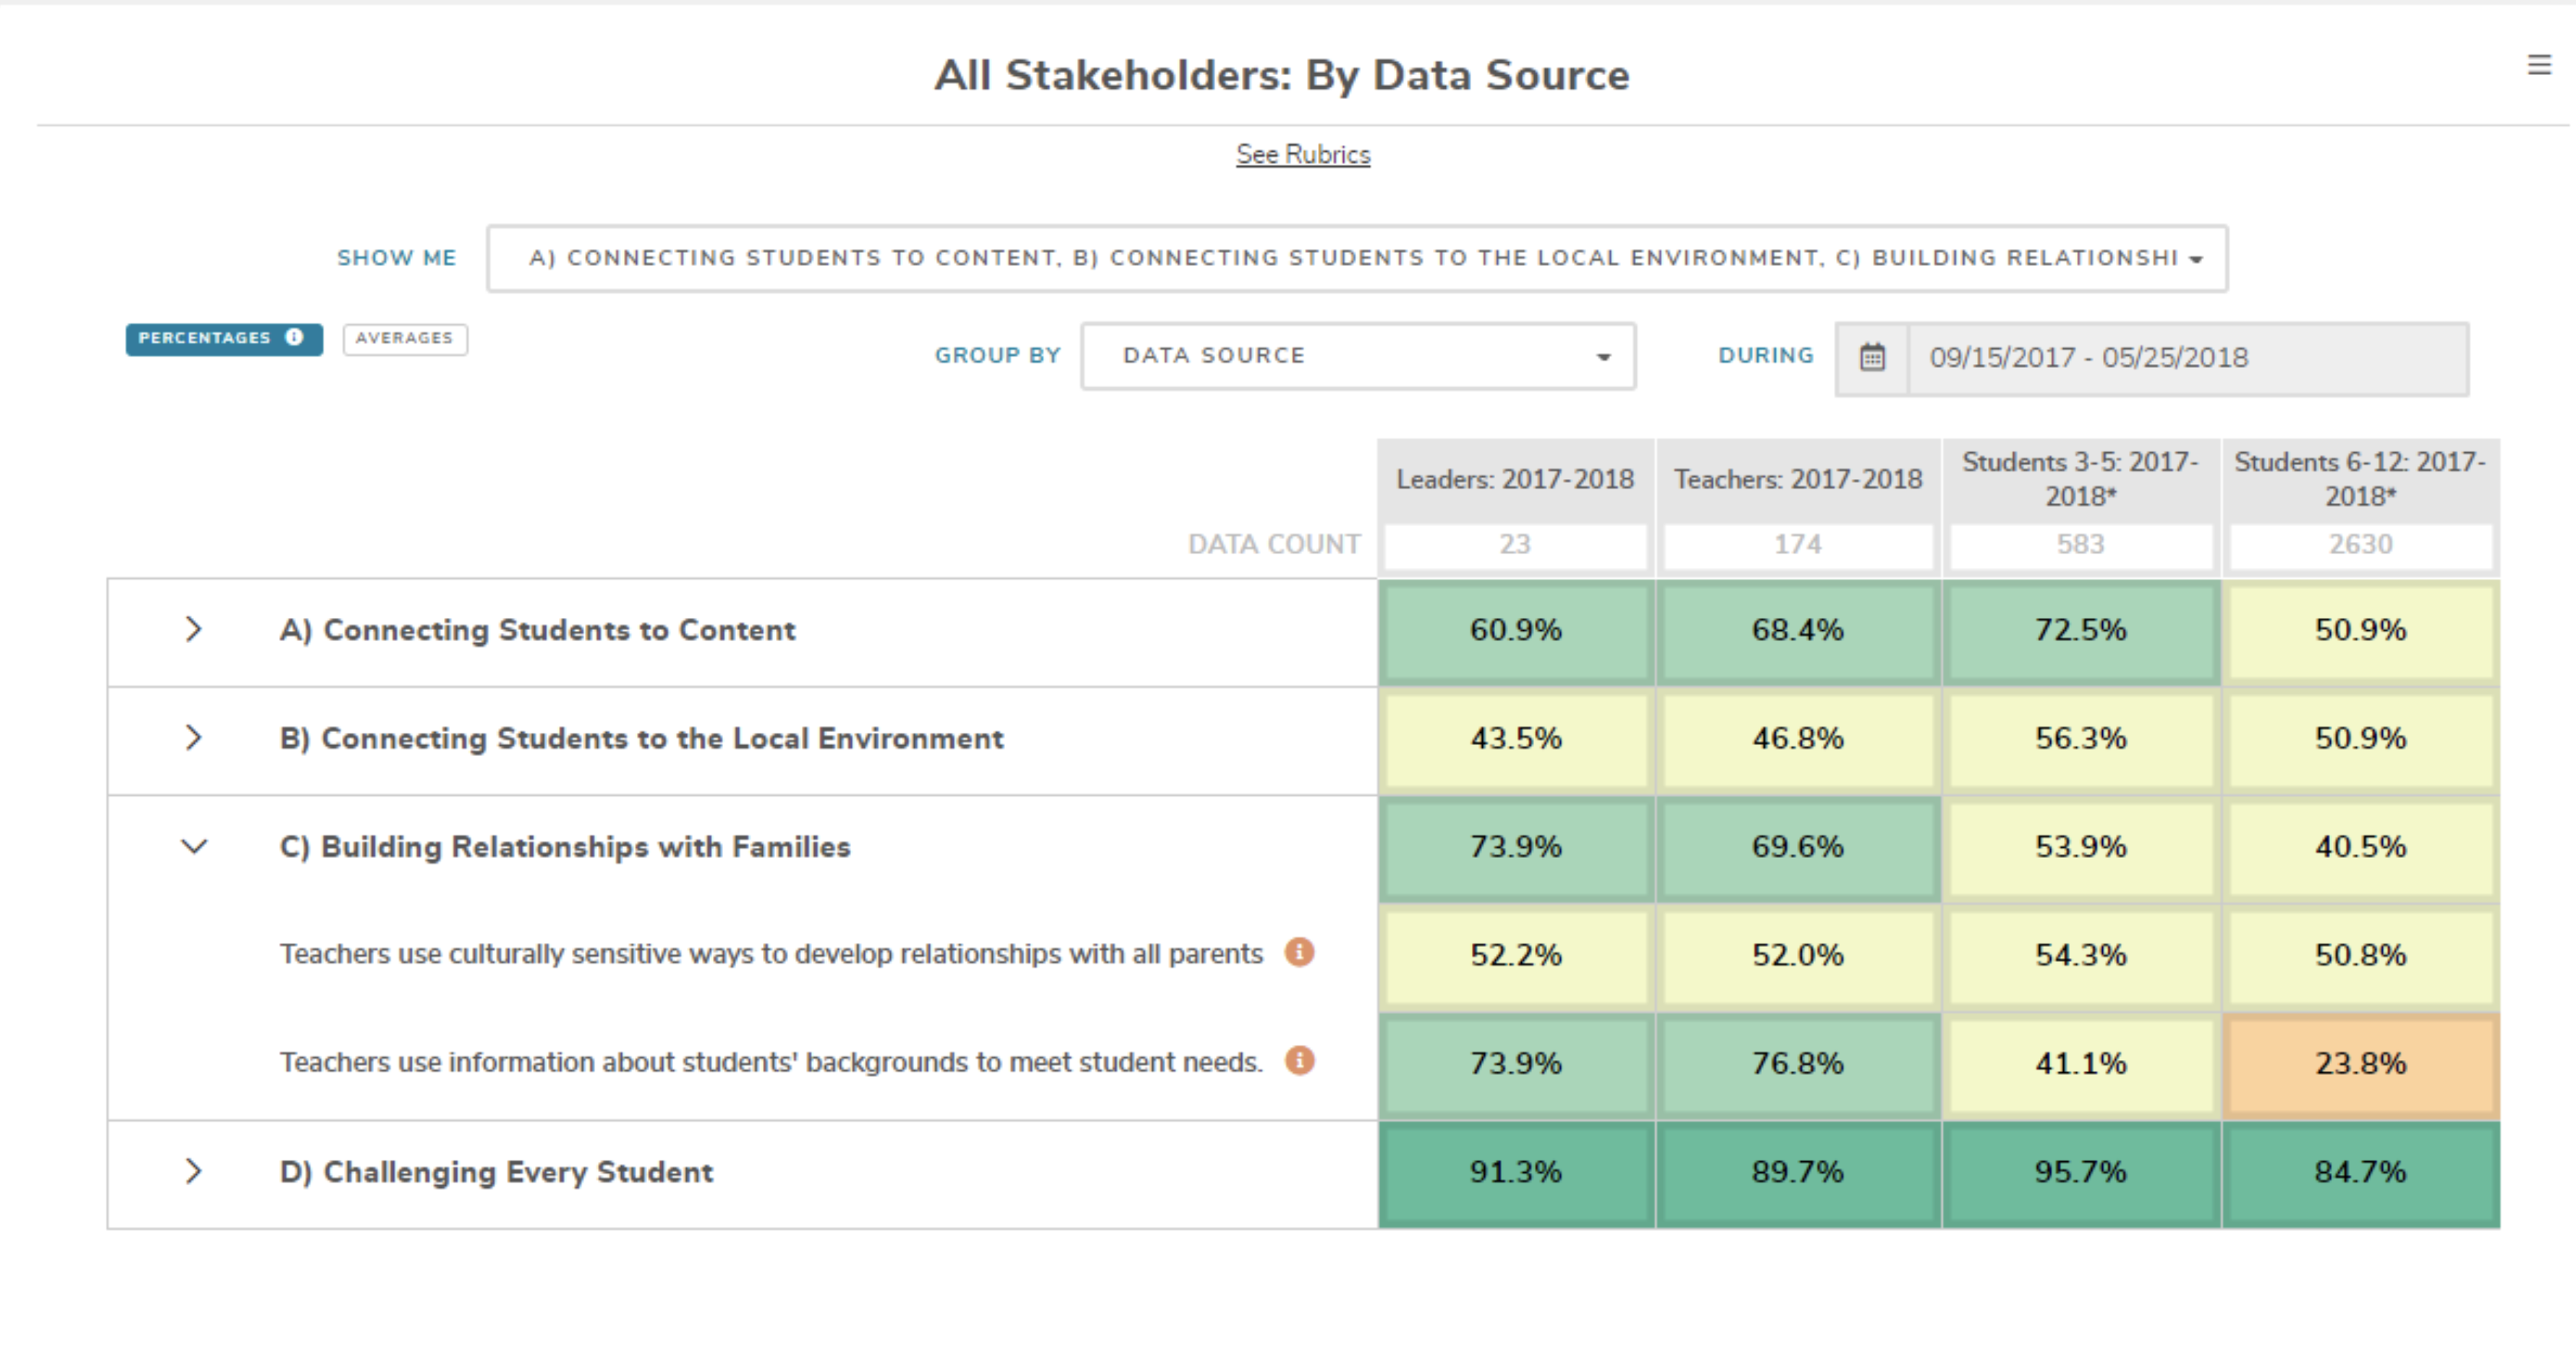The image size is (2576, 1366).
Task: Collapse Building Relationships with Families section
Action: [194, 846]
